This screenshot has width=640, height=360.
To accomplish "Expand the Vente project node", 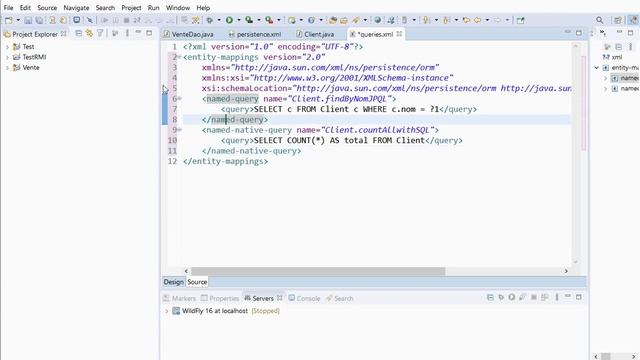I will tap(7, 68).
